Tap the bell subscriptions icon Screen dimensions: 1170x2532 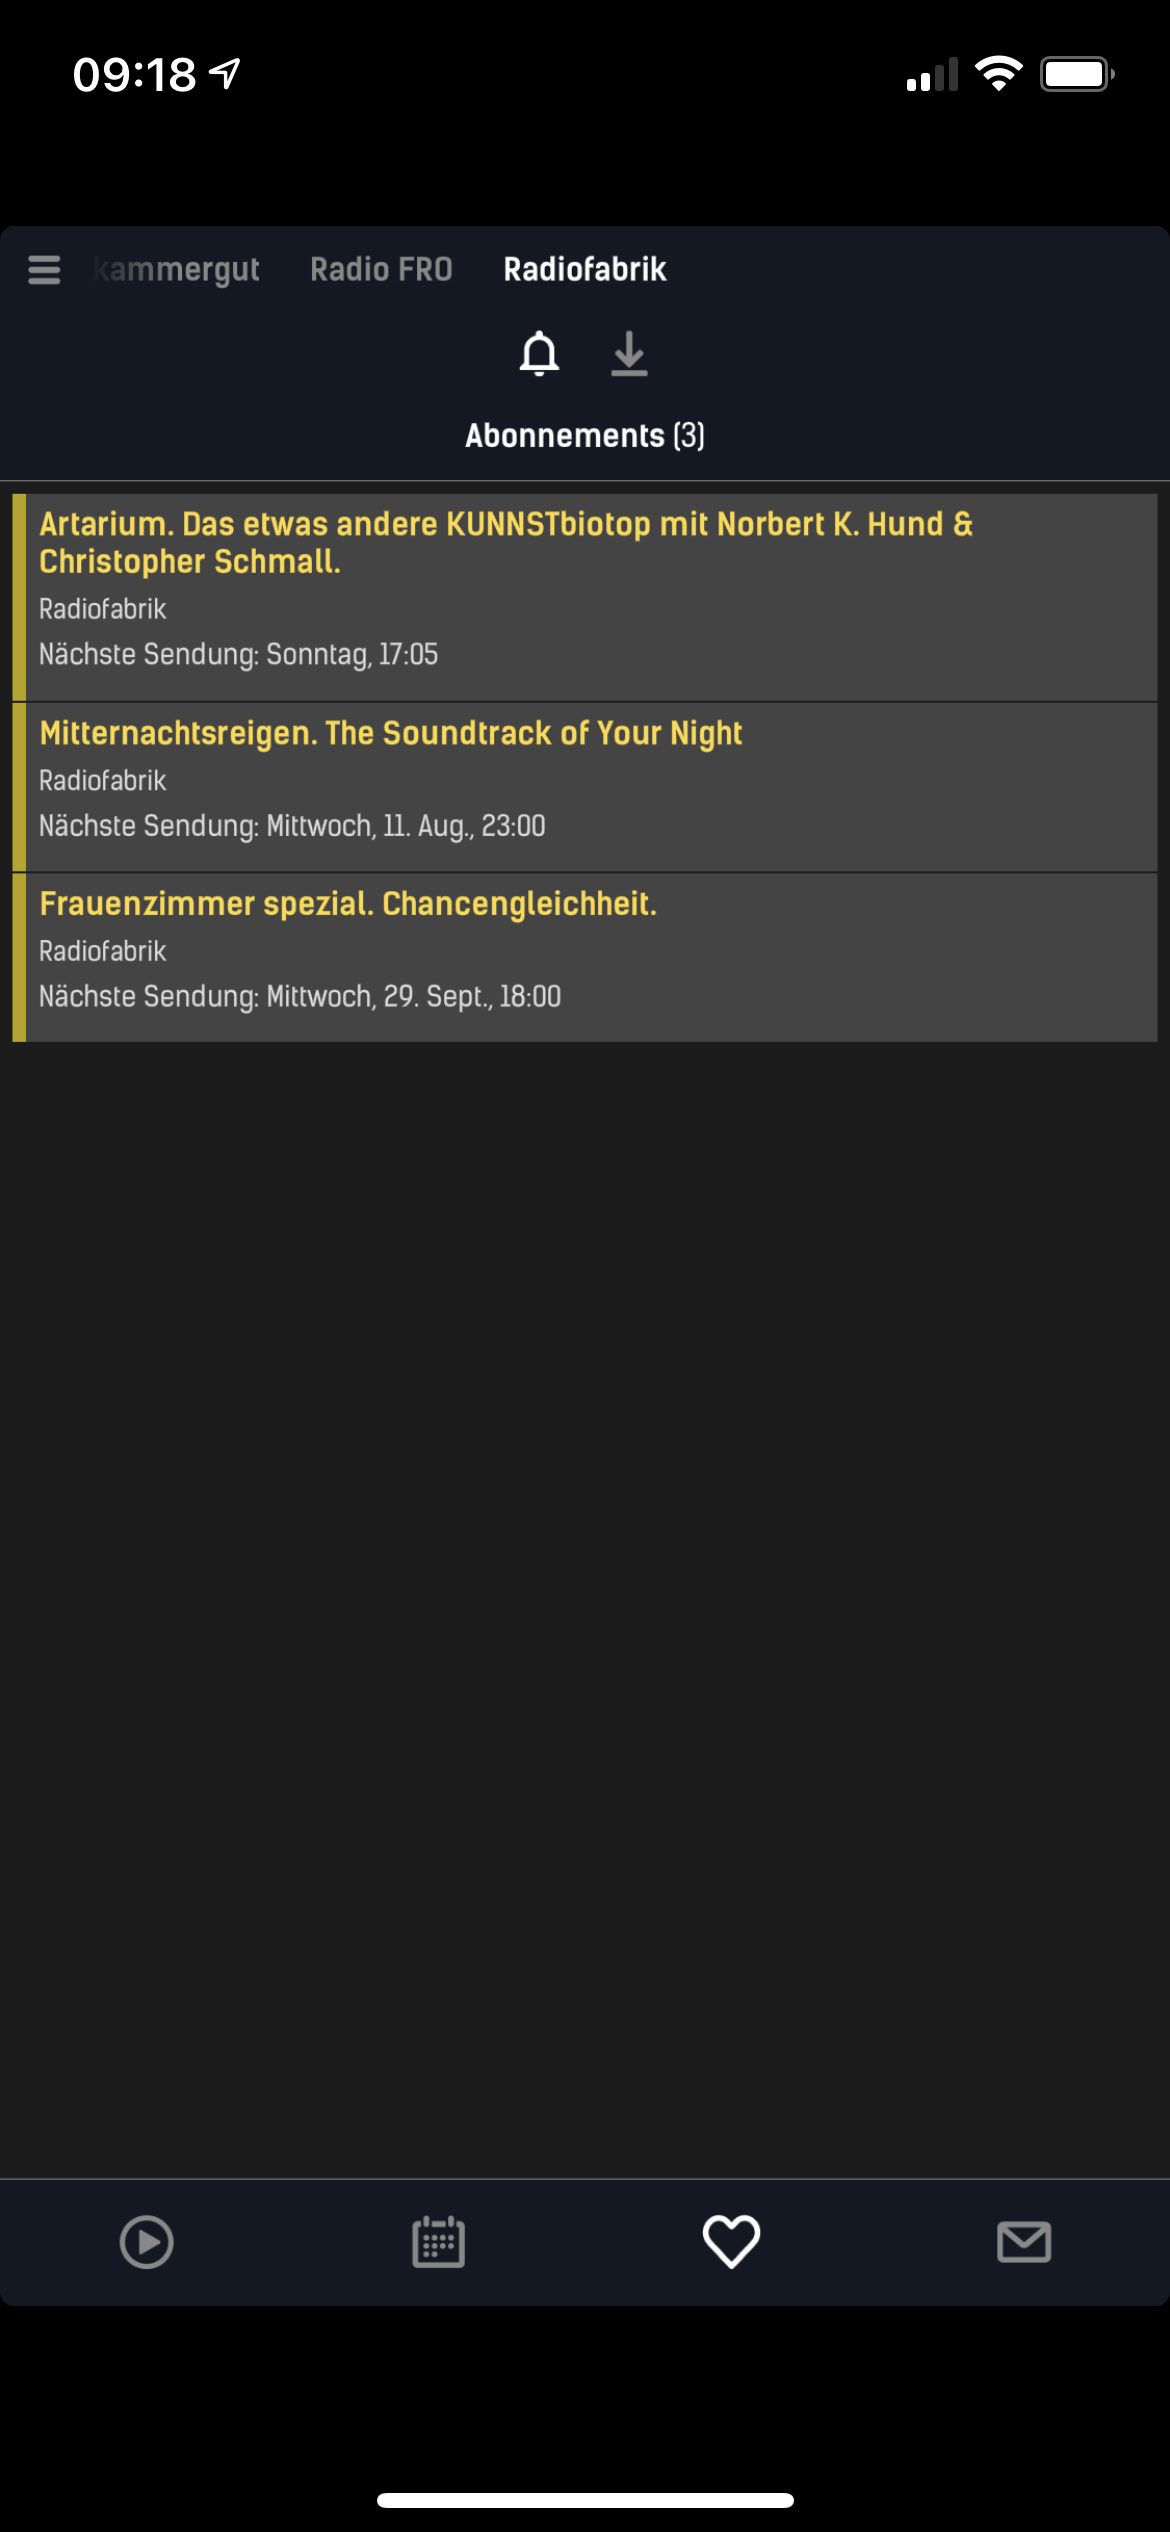(539, 354)
